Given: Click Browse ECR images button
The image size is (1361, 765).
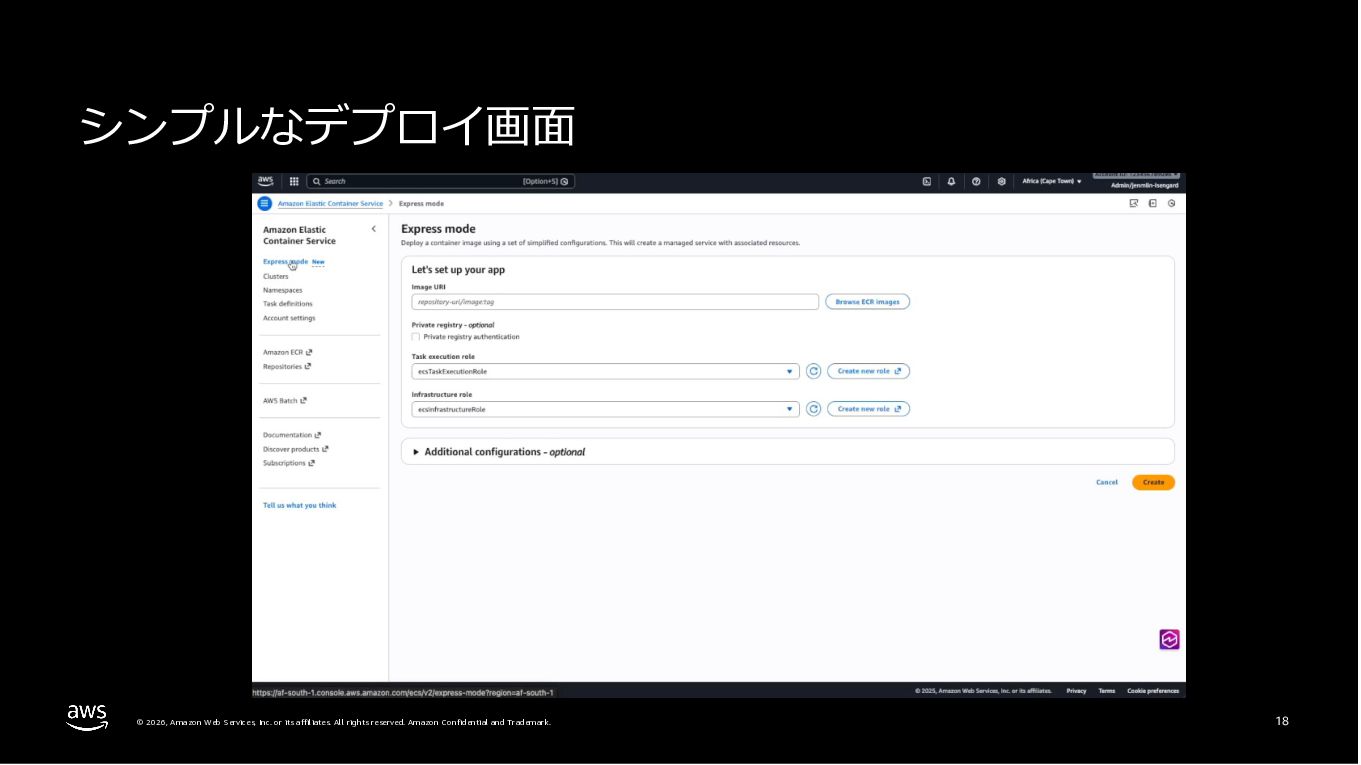Looking at the screenshot, I should 867,301.
